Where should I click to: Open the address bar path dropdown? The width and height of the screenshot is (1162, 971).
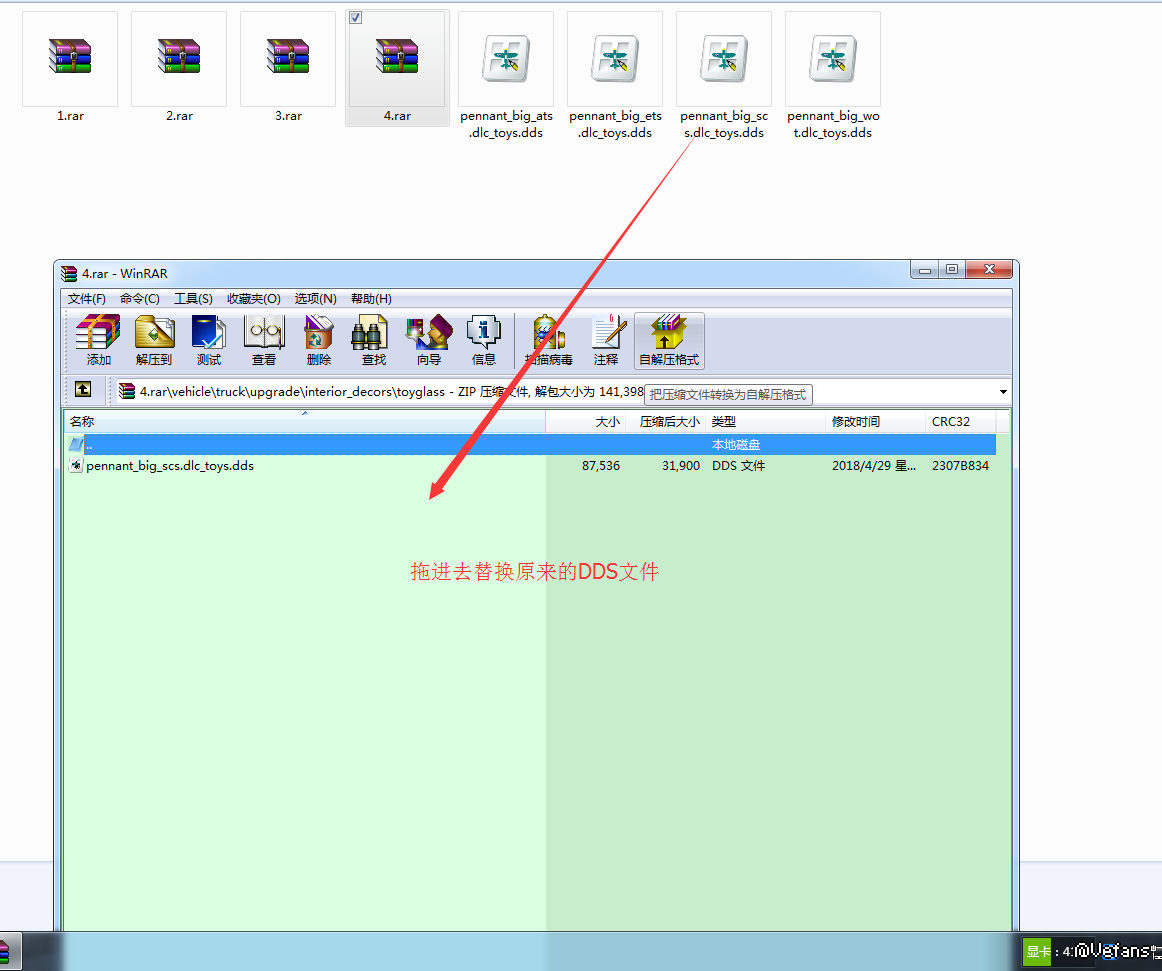[1003, 391]
